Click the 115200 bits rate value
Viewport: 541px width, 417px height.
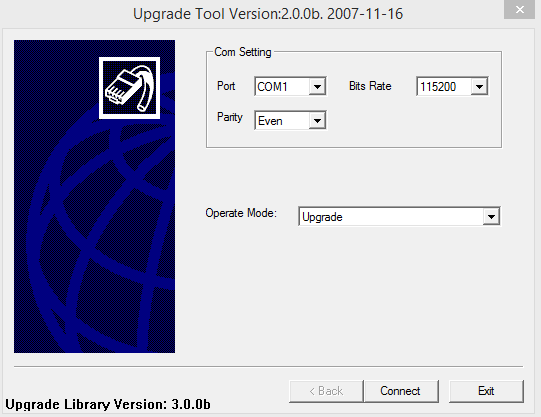[452, 87]
